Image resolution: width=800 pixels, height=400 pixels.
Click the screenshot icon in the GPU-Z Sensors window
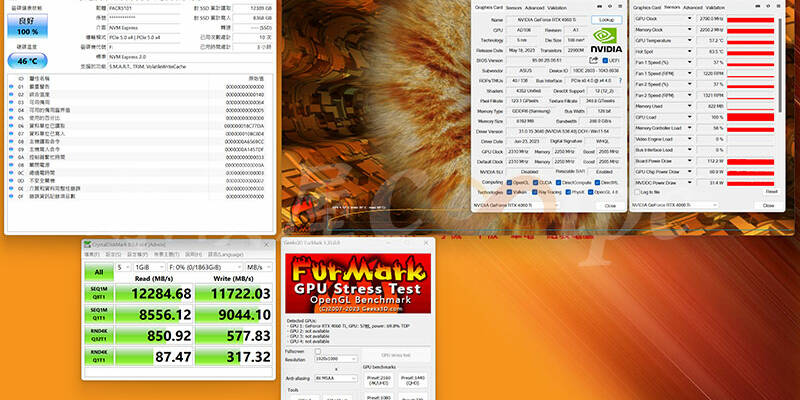coord(757,7)
